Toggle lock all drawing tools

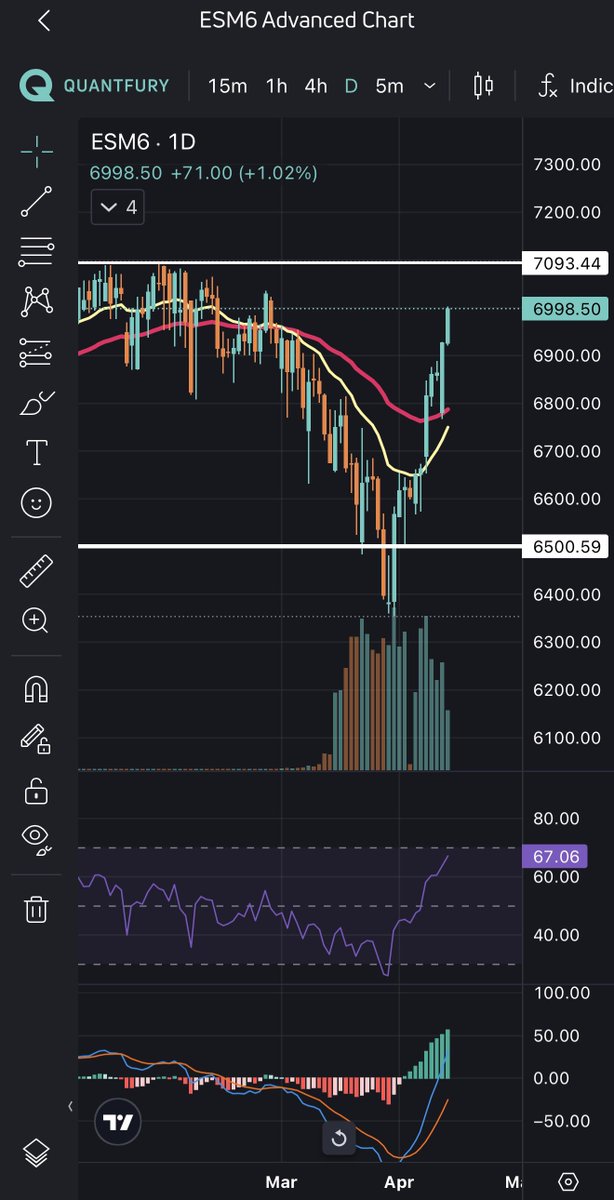pyautogui.click(x=36, y=790)
